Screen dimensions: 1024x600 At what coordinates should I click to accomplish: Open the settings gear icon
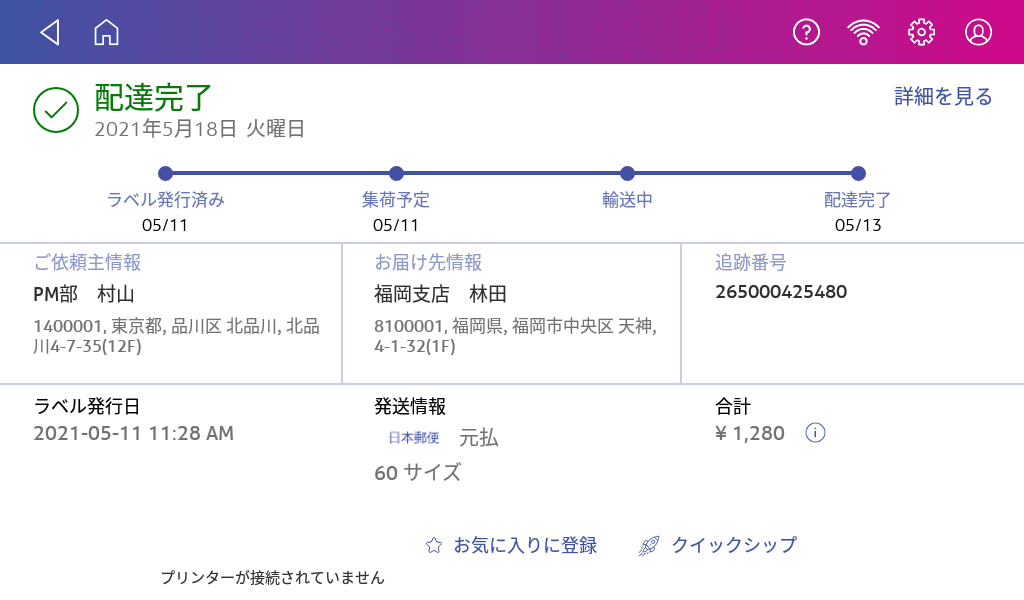pos(921,31)
